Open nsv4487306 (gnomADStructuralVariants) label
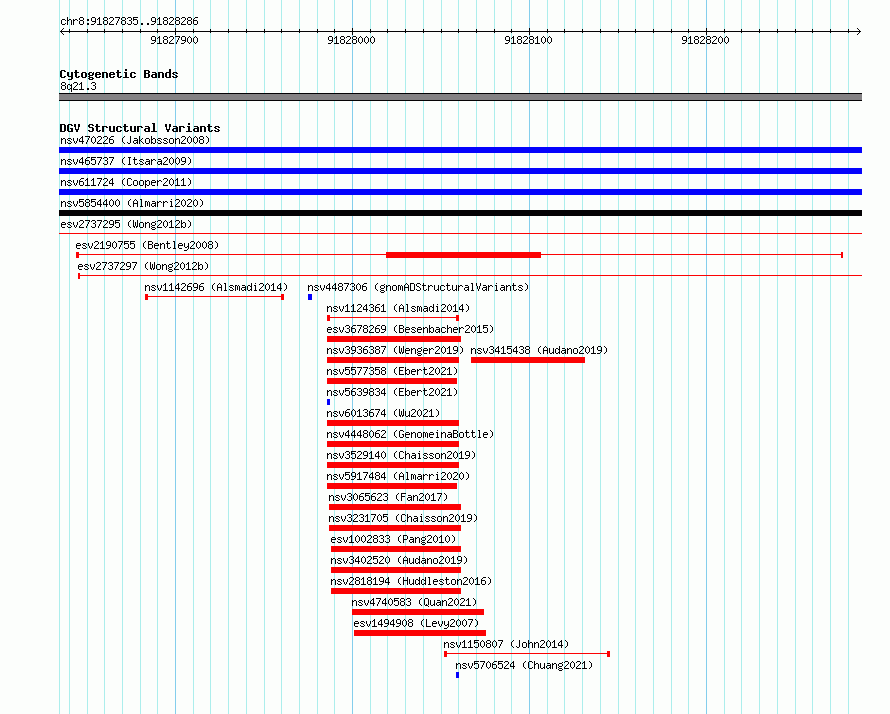890x714 pixels. pyautogui.click(x=418, y=287)
